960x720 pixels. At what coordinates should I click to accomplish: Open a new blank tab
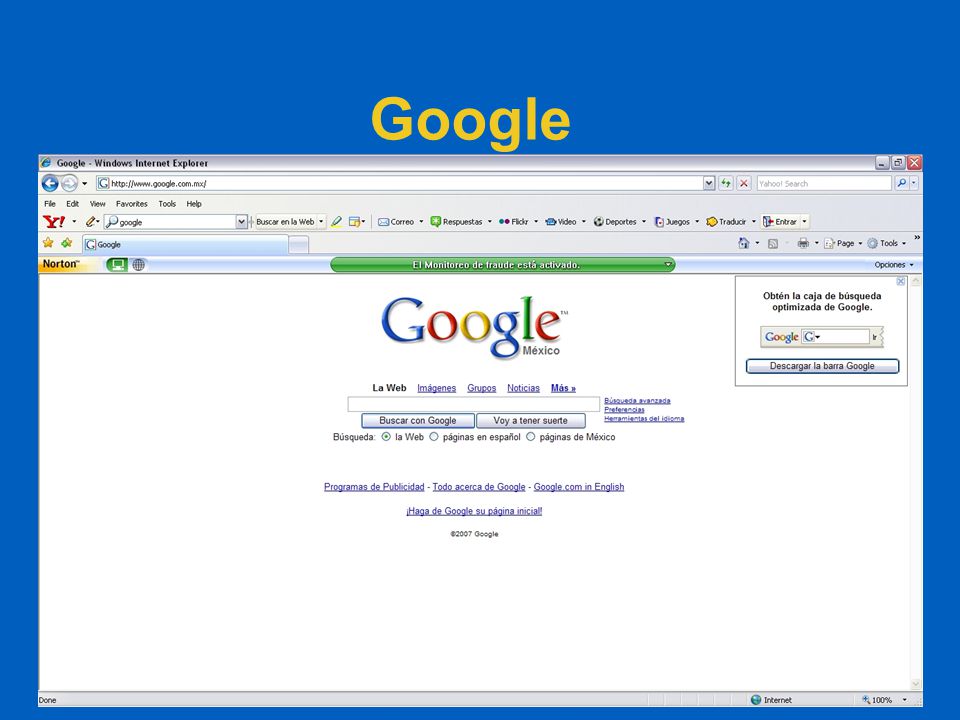point(299,245)
